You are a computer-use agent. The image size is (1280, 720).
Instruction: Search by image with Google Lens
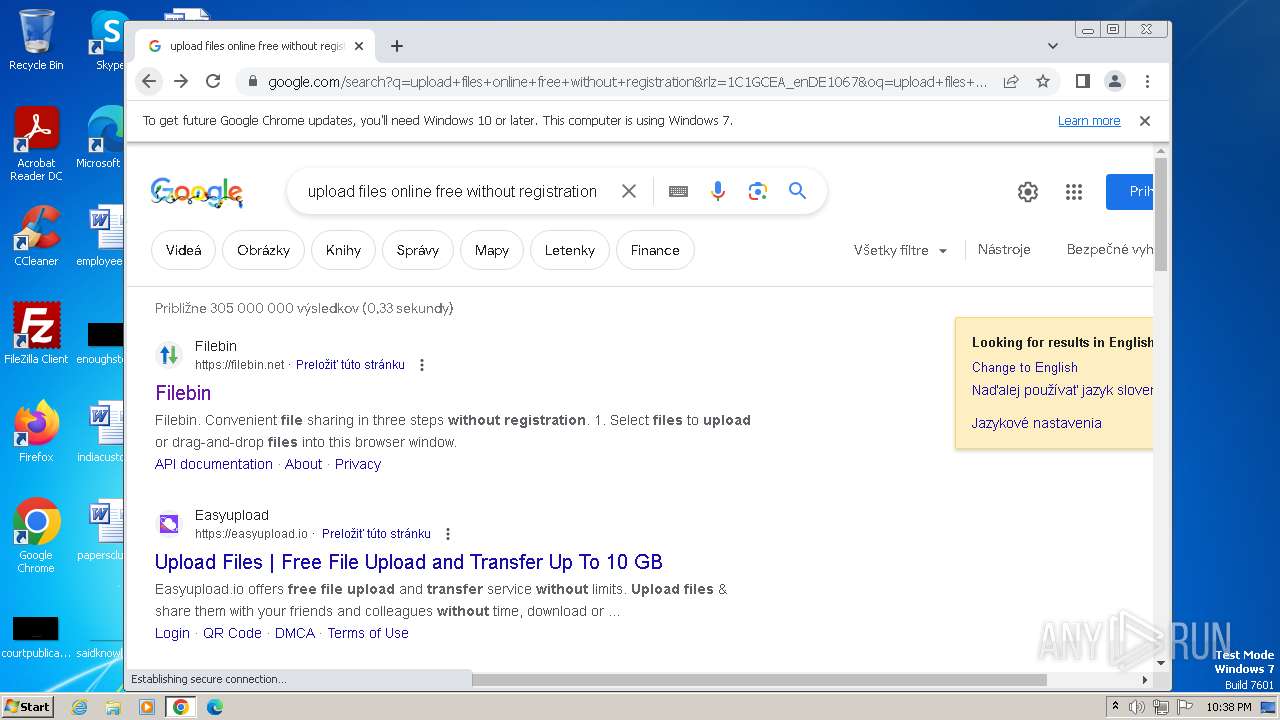click(758, 191)
